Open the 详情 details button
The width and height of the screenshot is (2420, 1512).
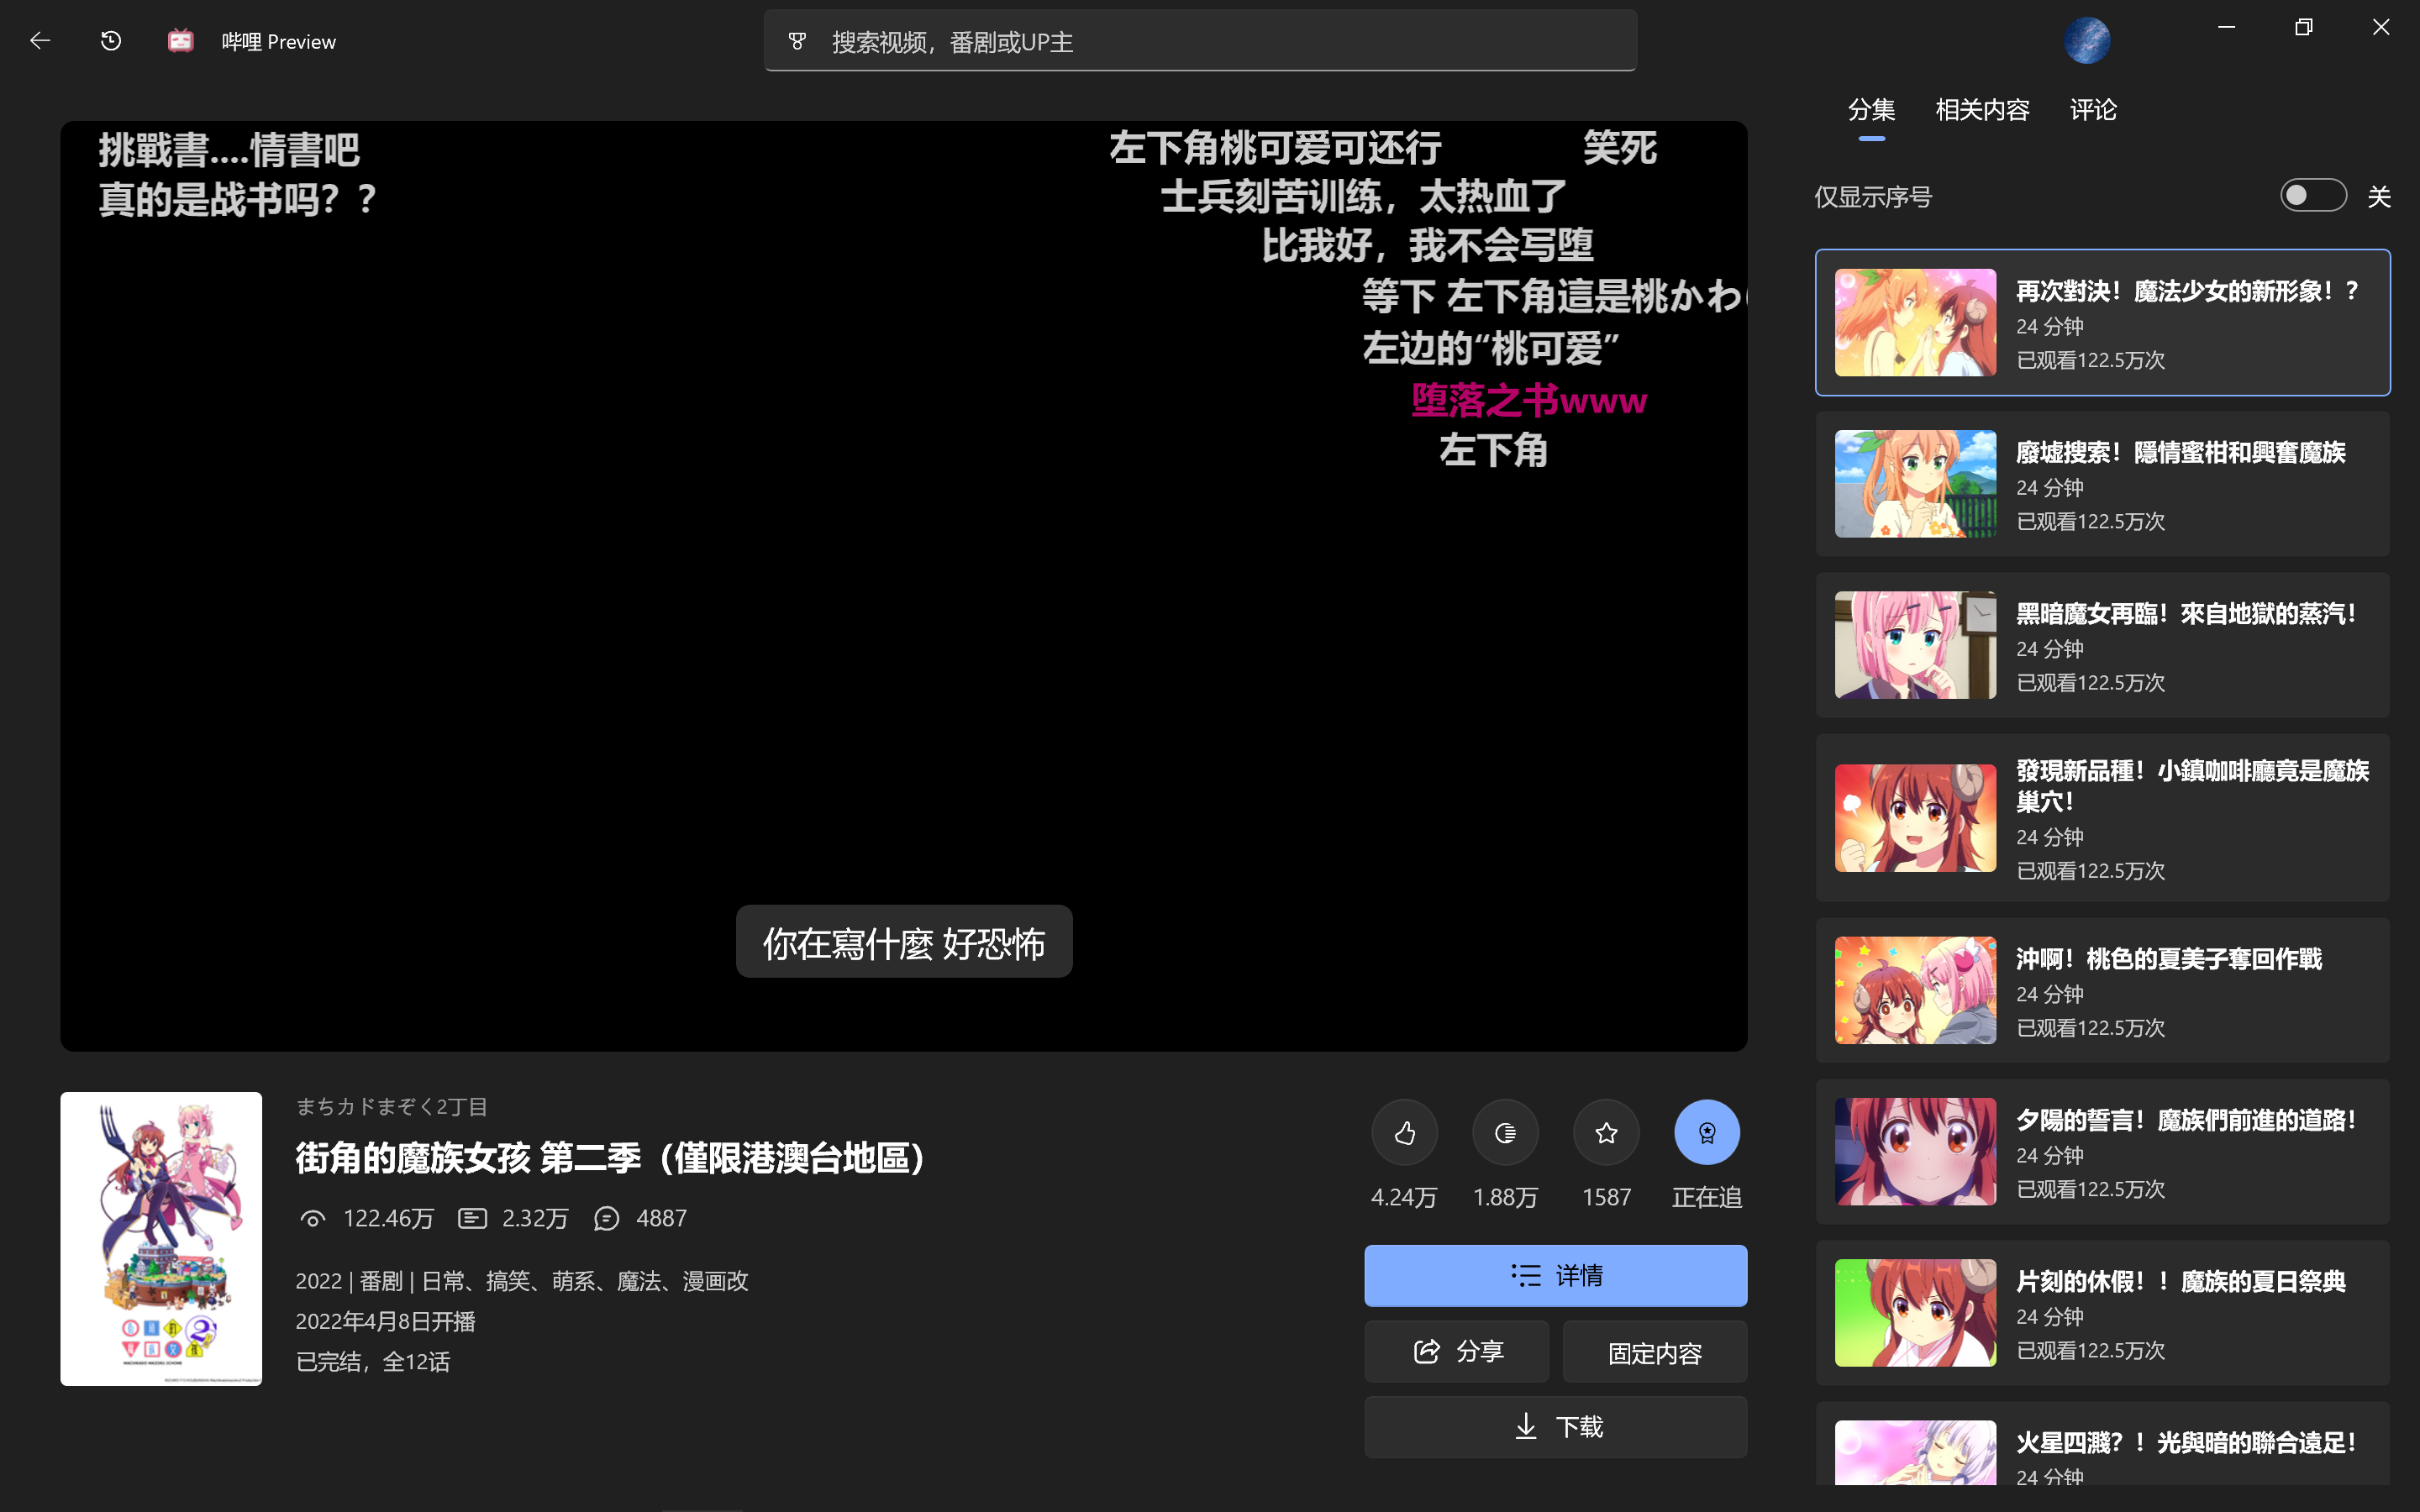coord(1555,1275)
